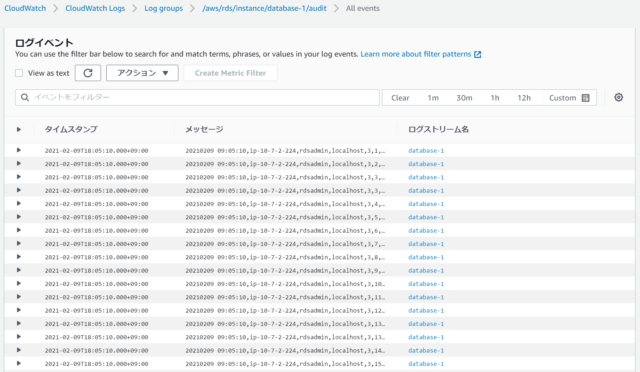The image size is (640, 372).
Task: Toggle the View as text checkbox
Action: point(19,73)
